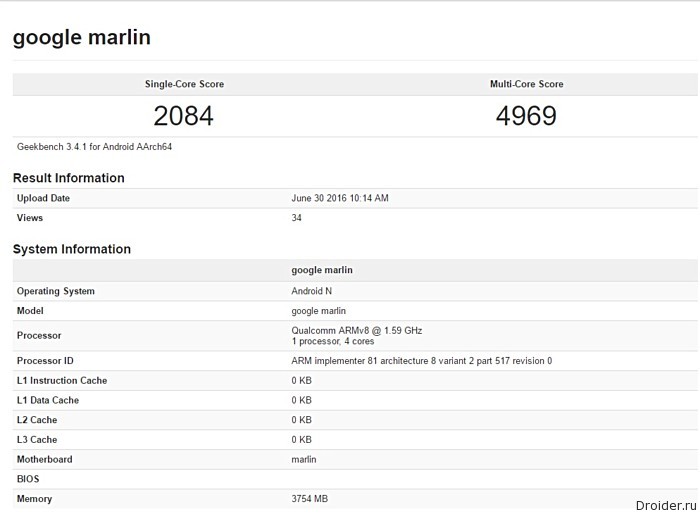Viewport: 700px width, 514px height.
Task: Click the Views label
Action: [x=30, y=218]
